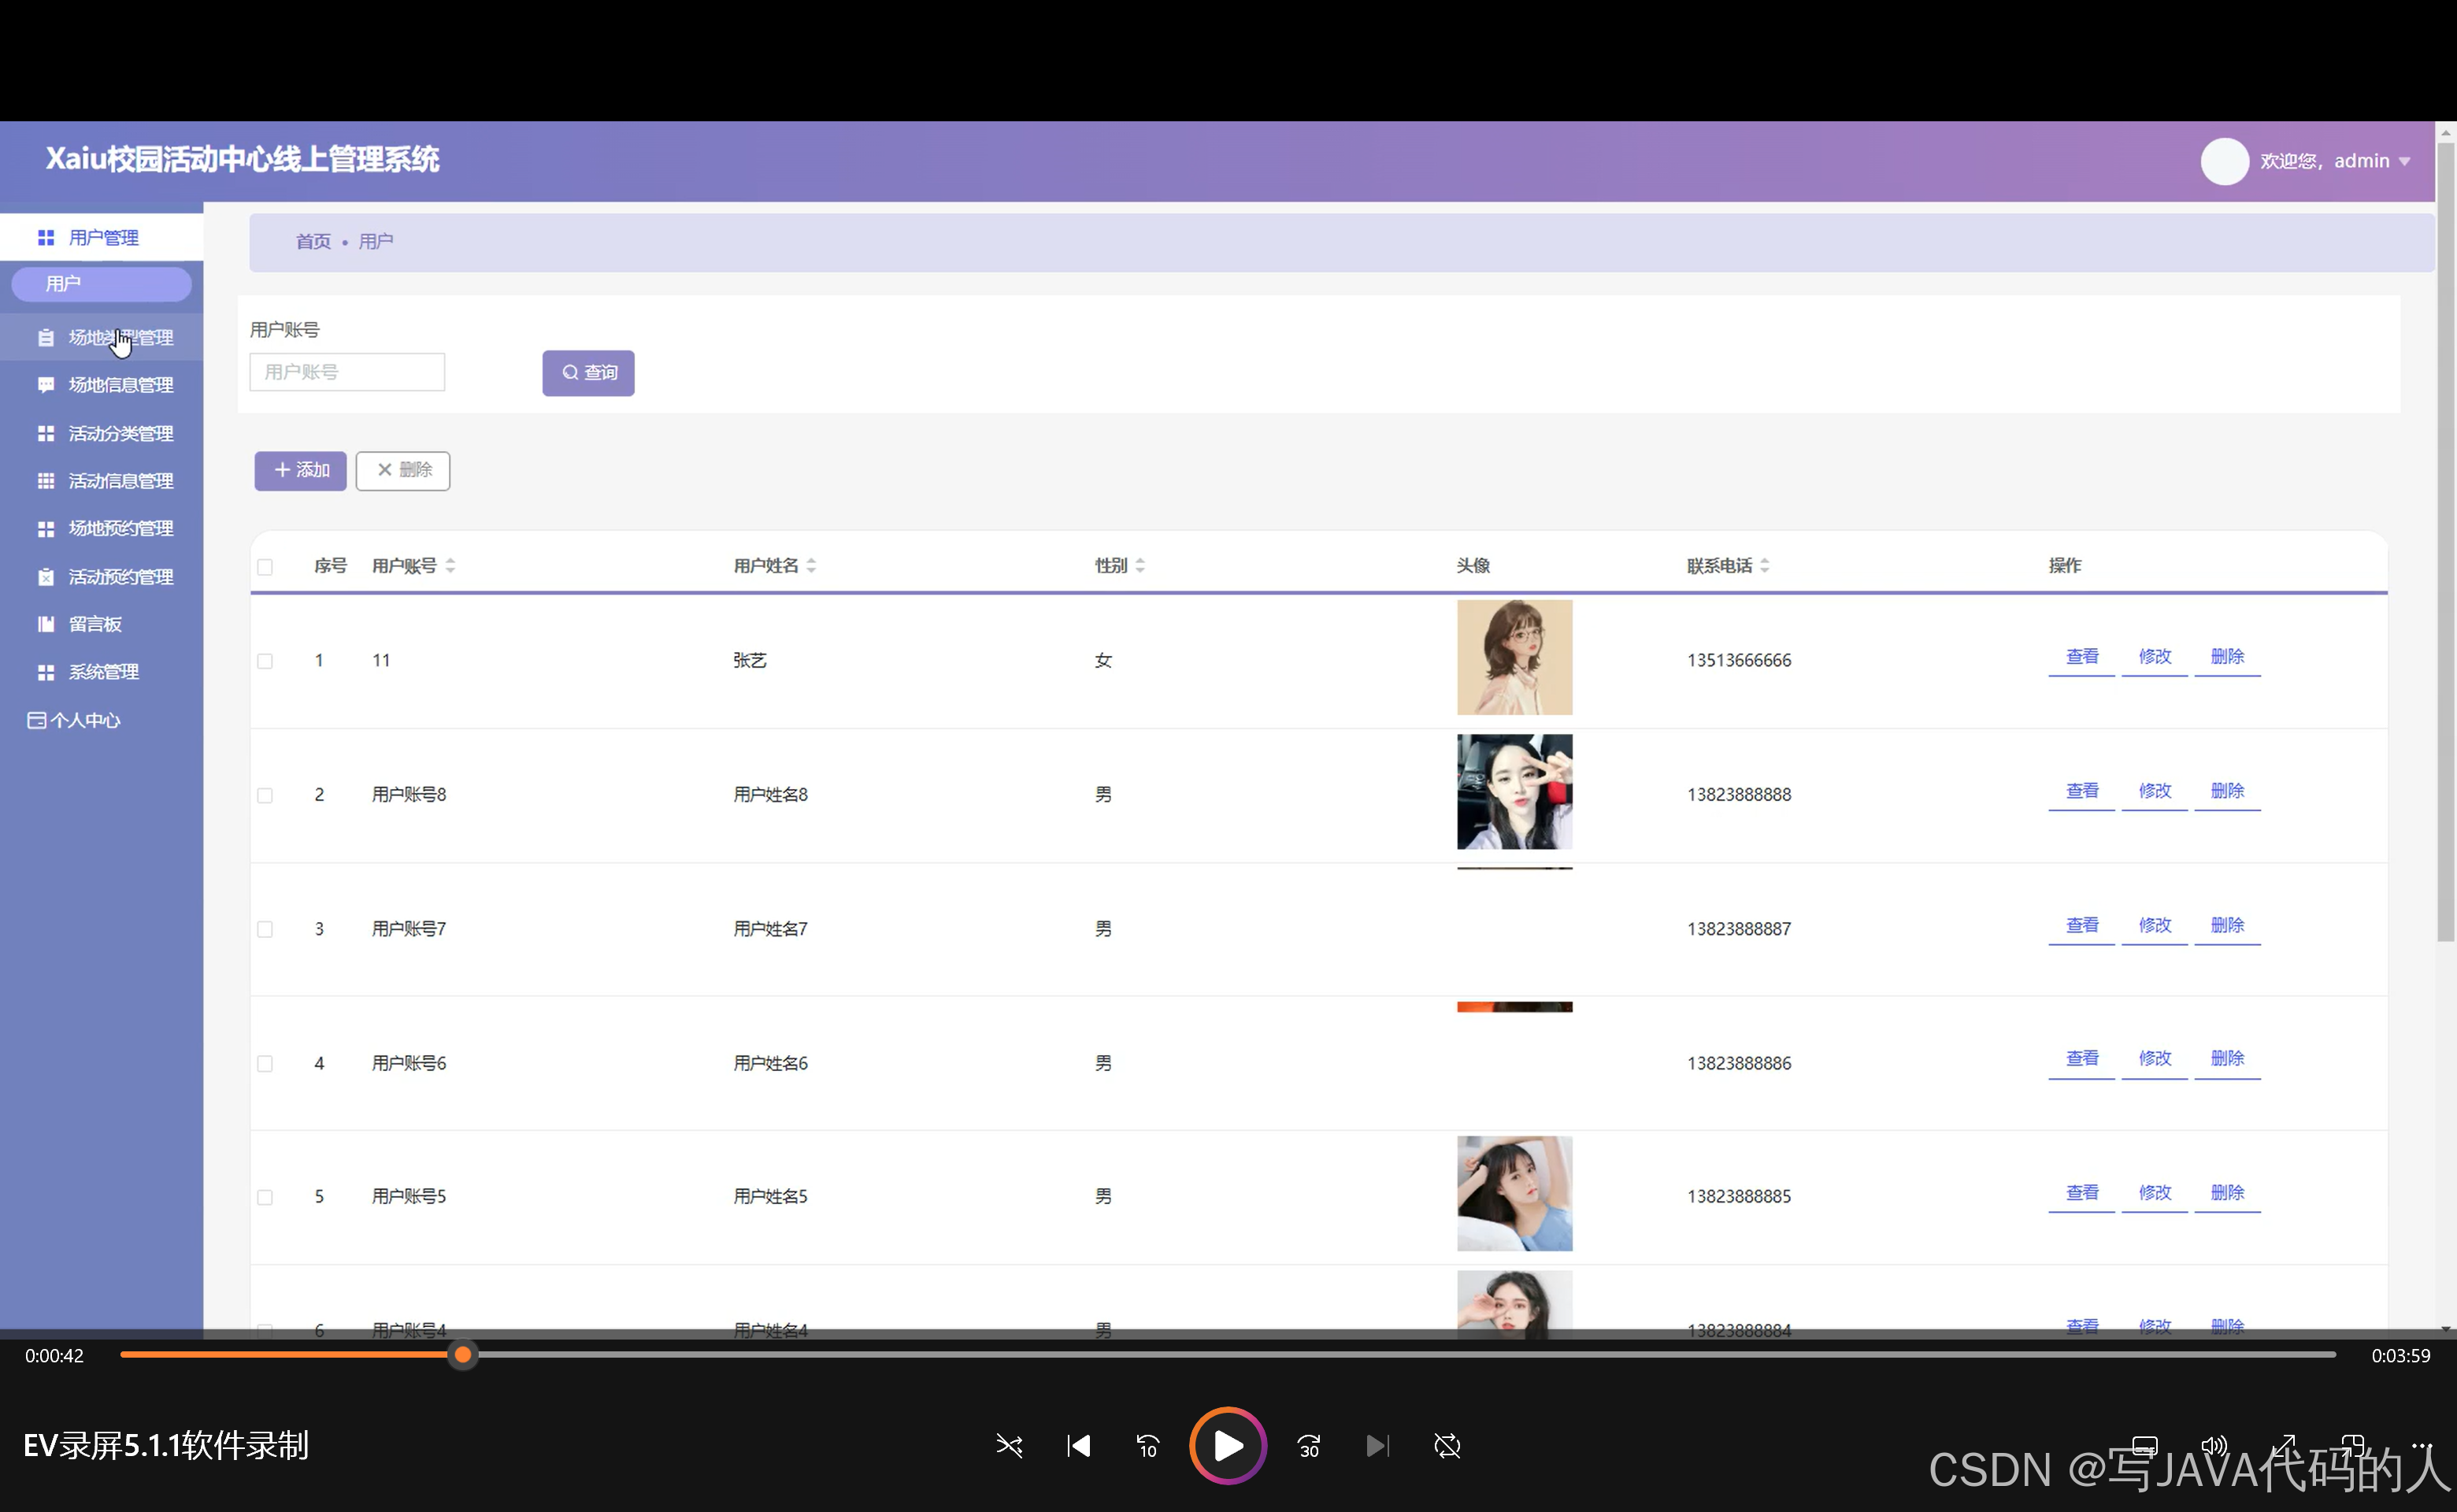Rewind the video 10 seconds
The height and width of the screenshot is (1512, 2457).
1147,1446
